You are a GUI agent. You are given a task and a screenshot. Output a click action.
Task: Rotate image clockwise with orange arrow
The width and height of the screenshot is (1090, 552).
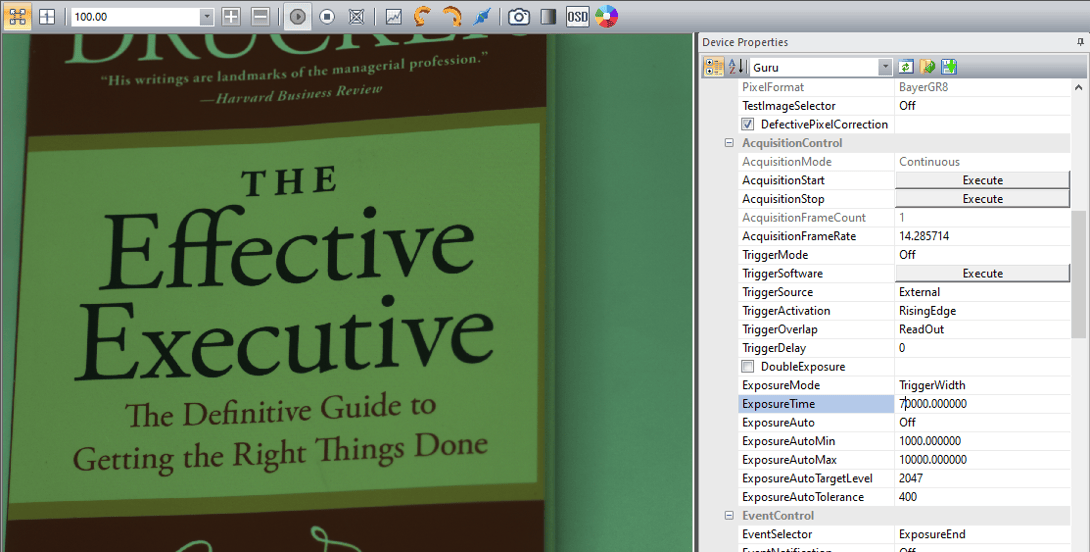click(x=452, y=17)
